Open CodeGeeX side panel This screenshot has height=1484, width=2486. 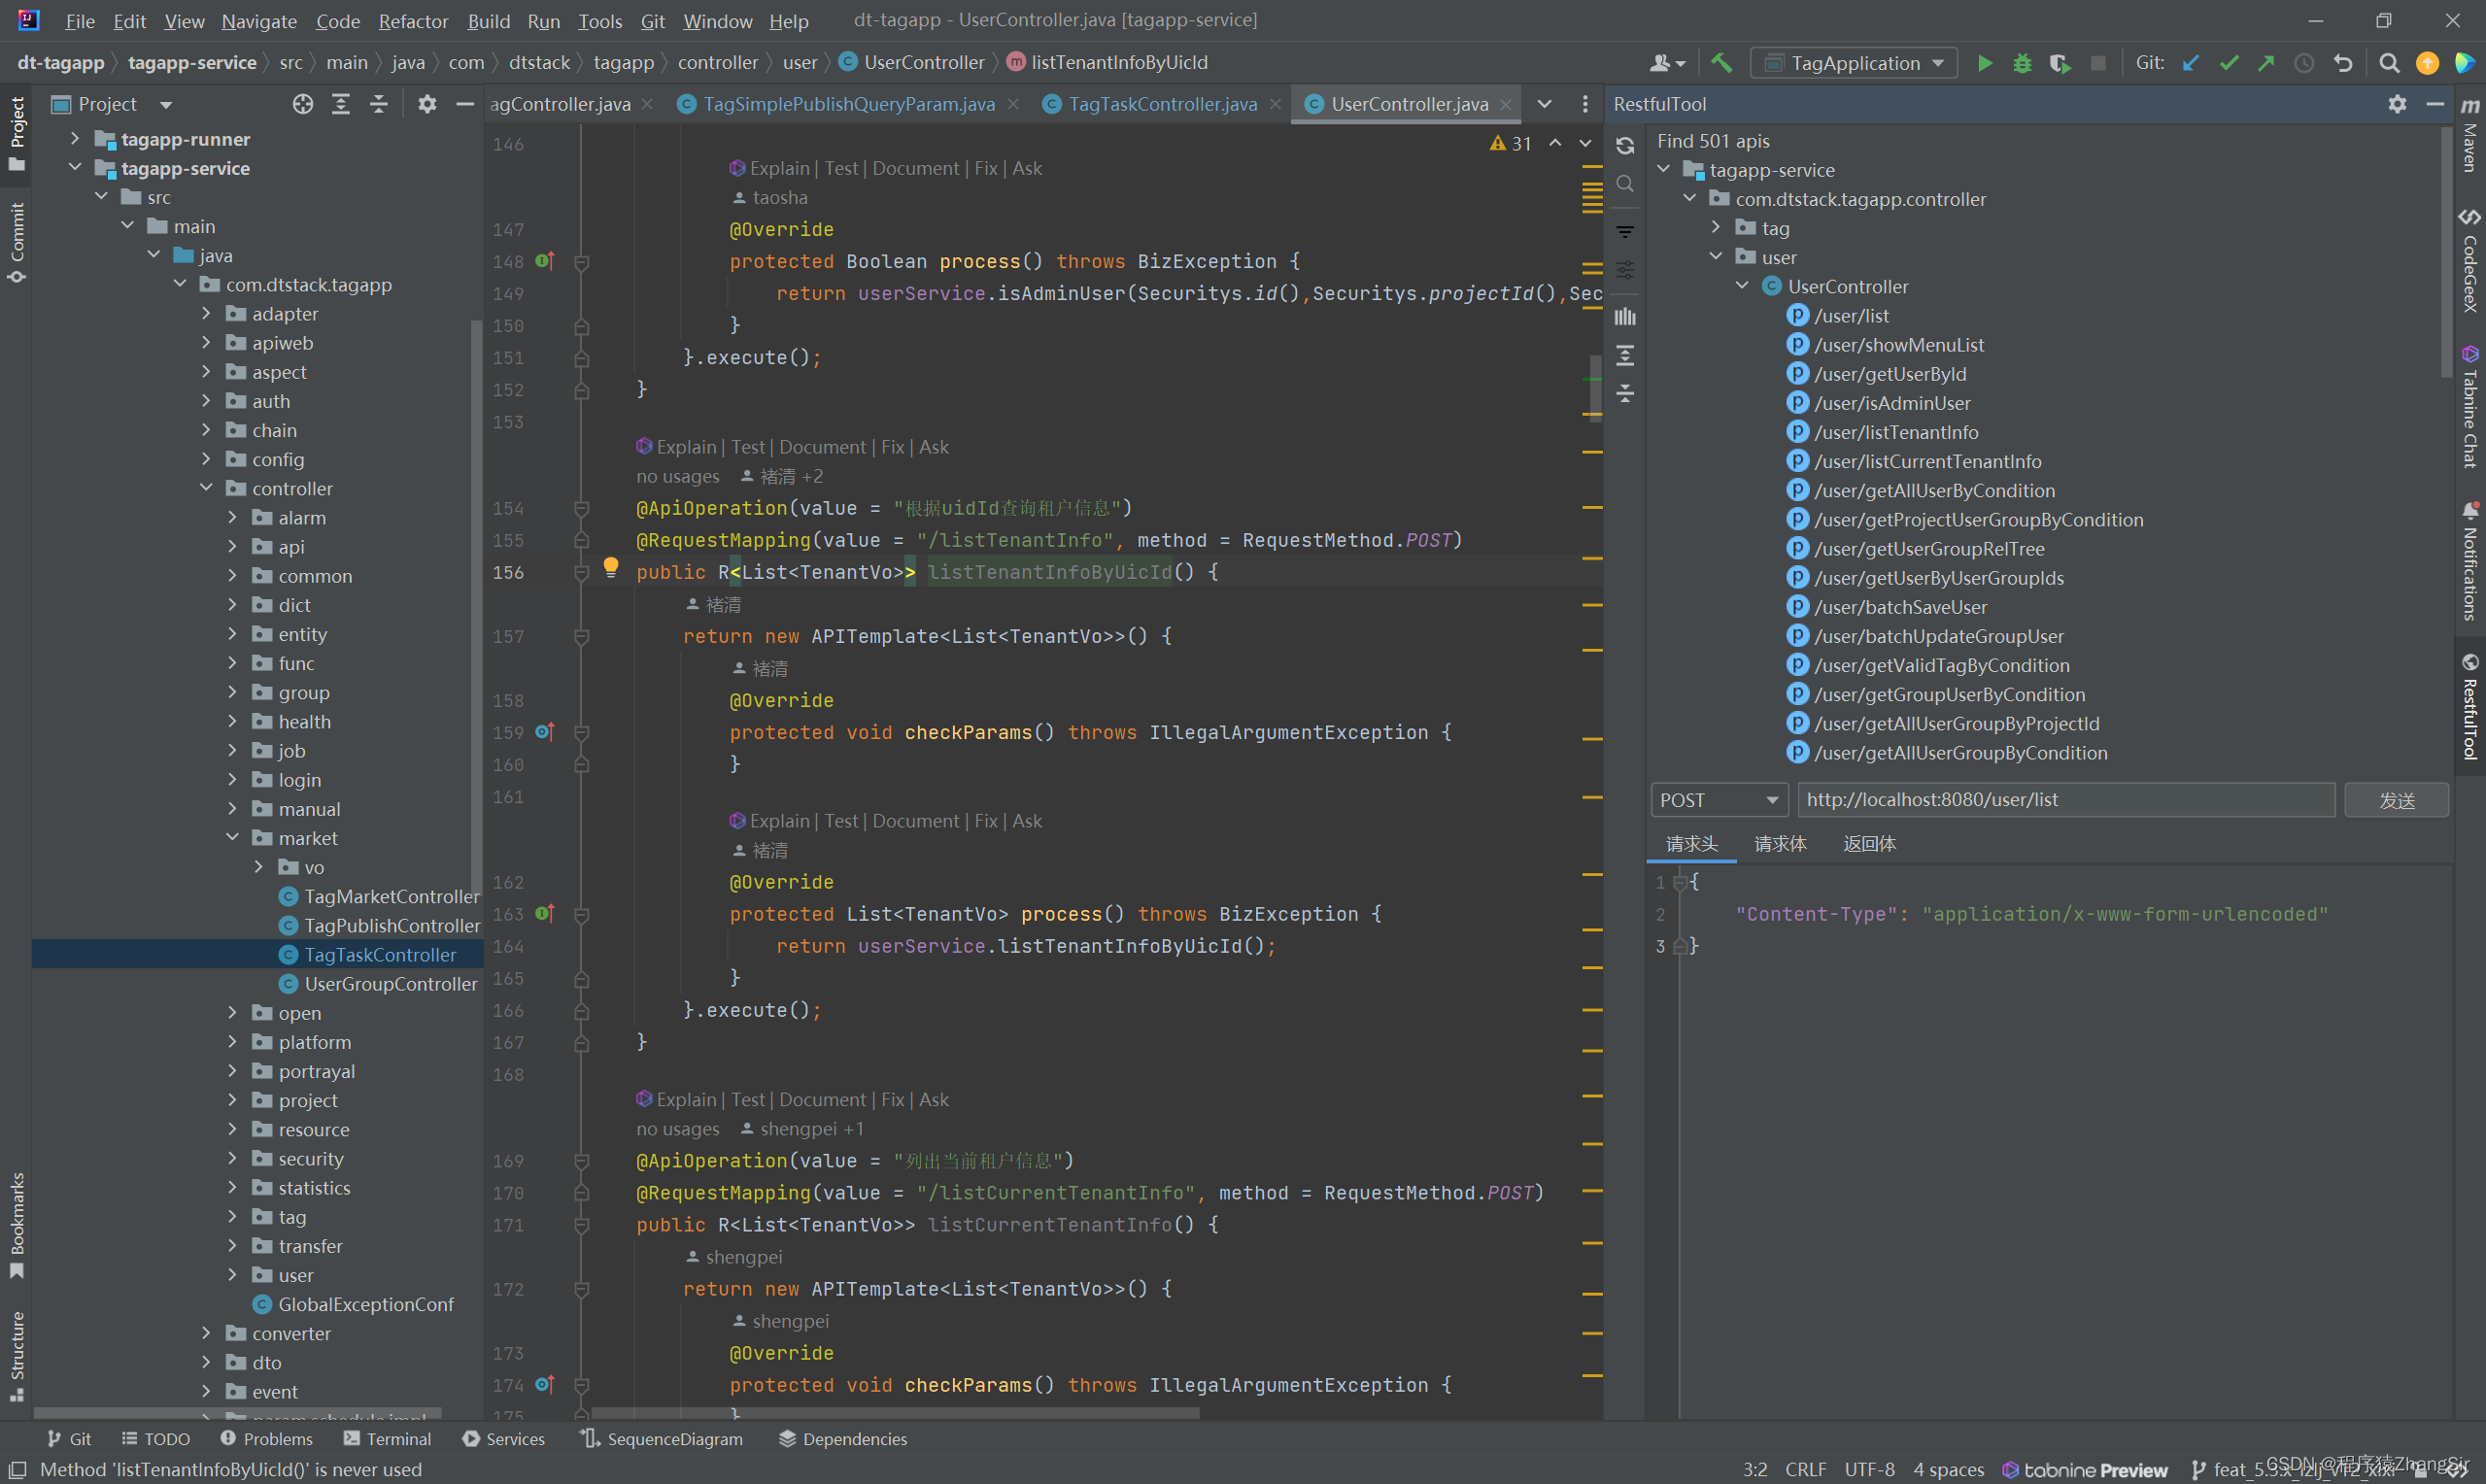pos(2470,259)
